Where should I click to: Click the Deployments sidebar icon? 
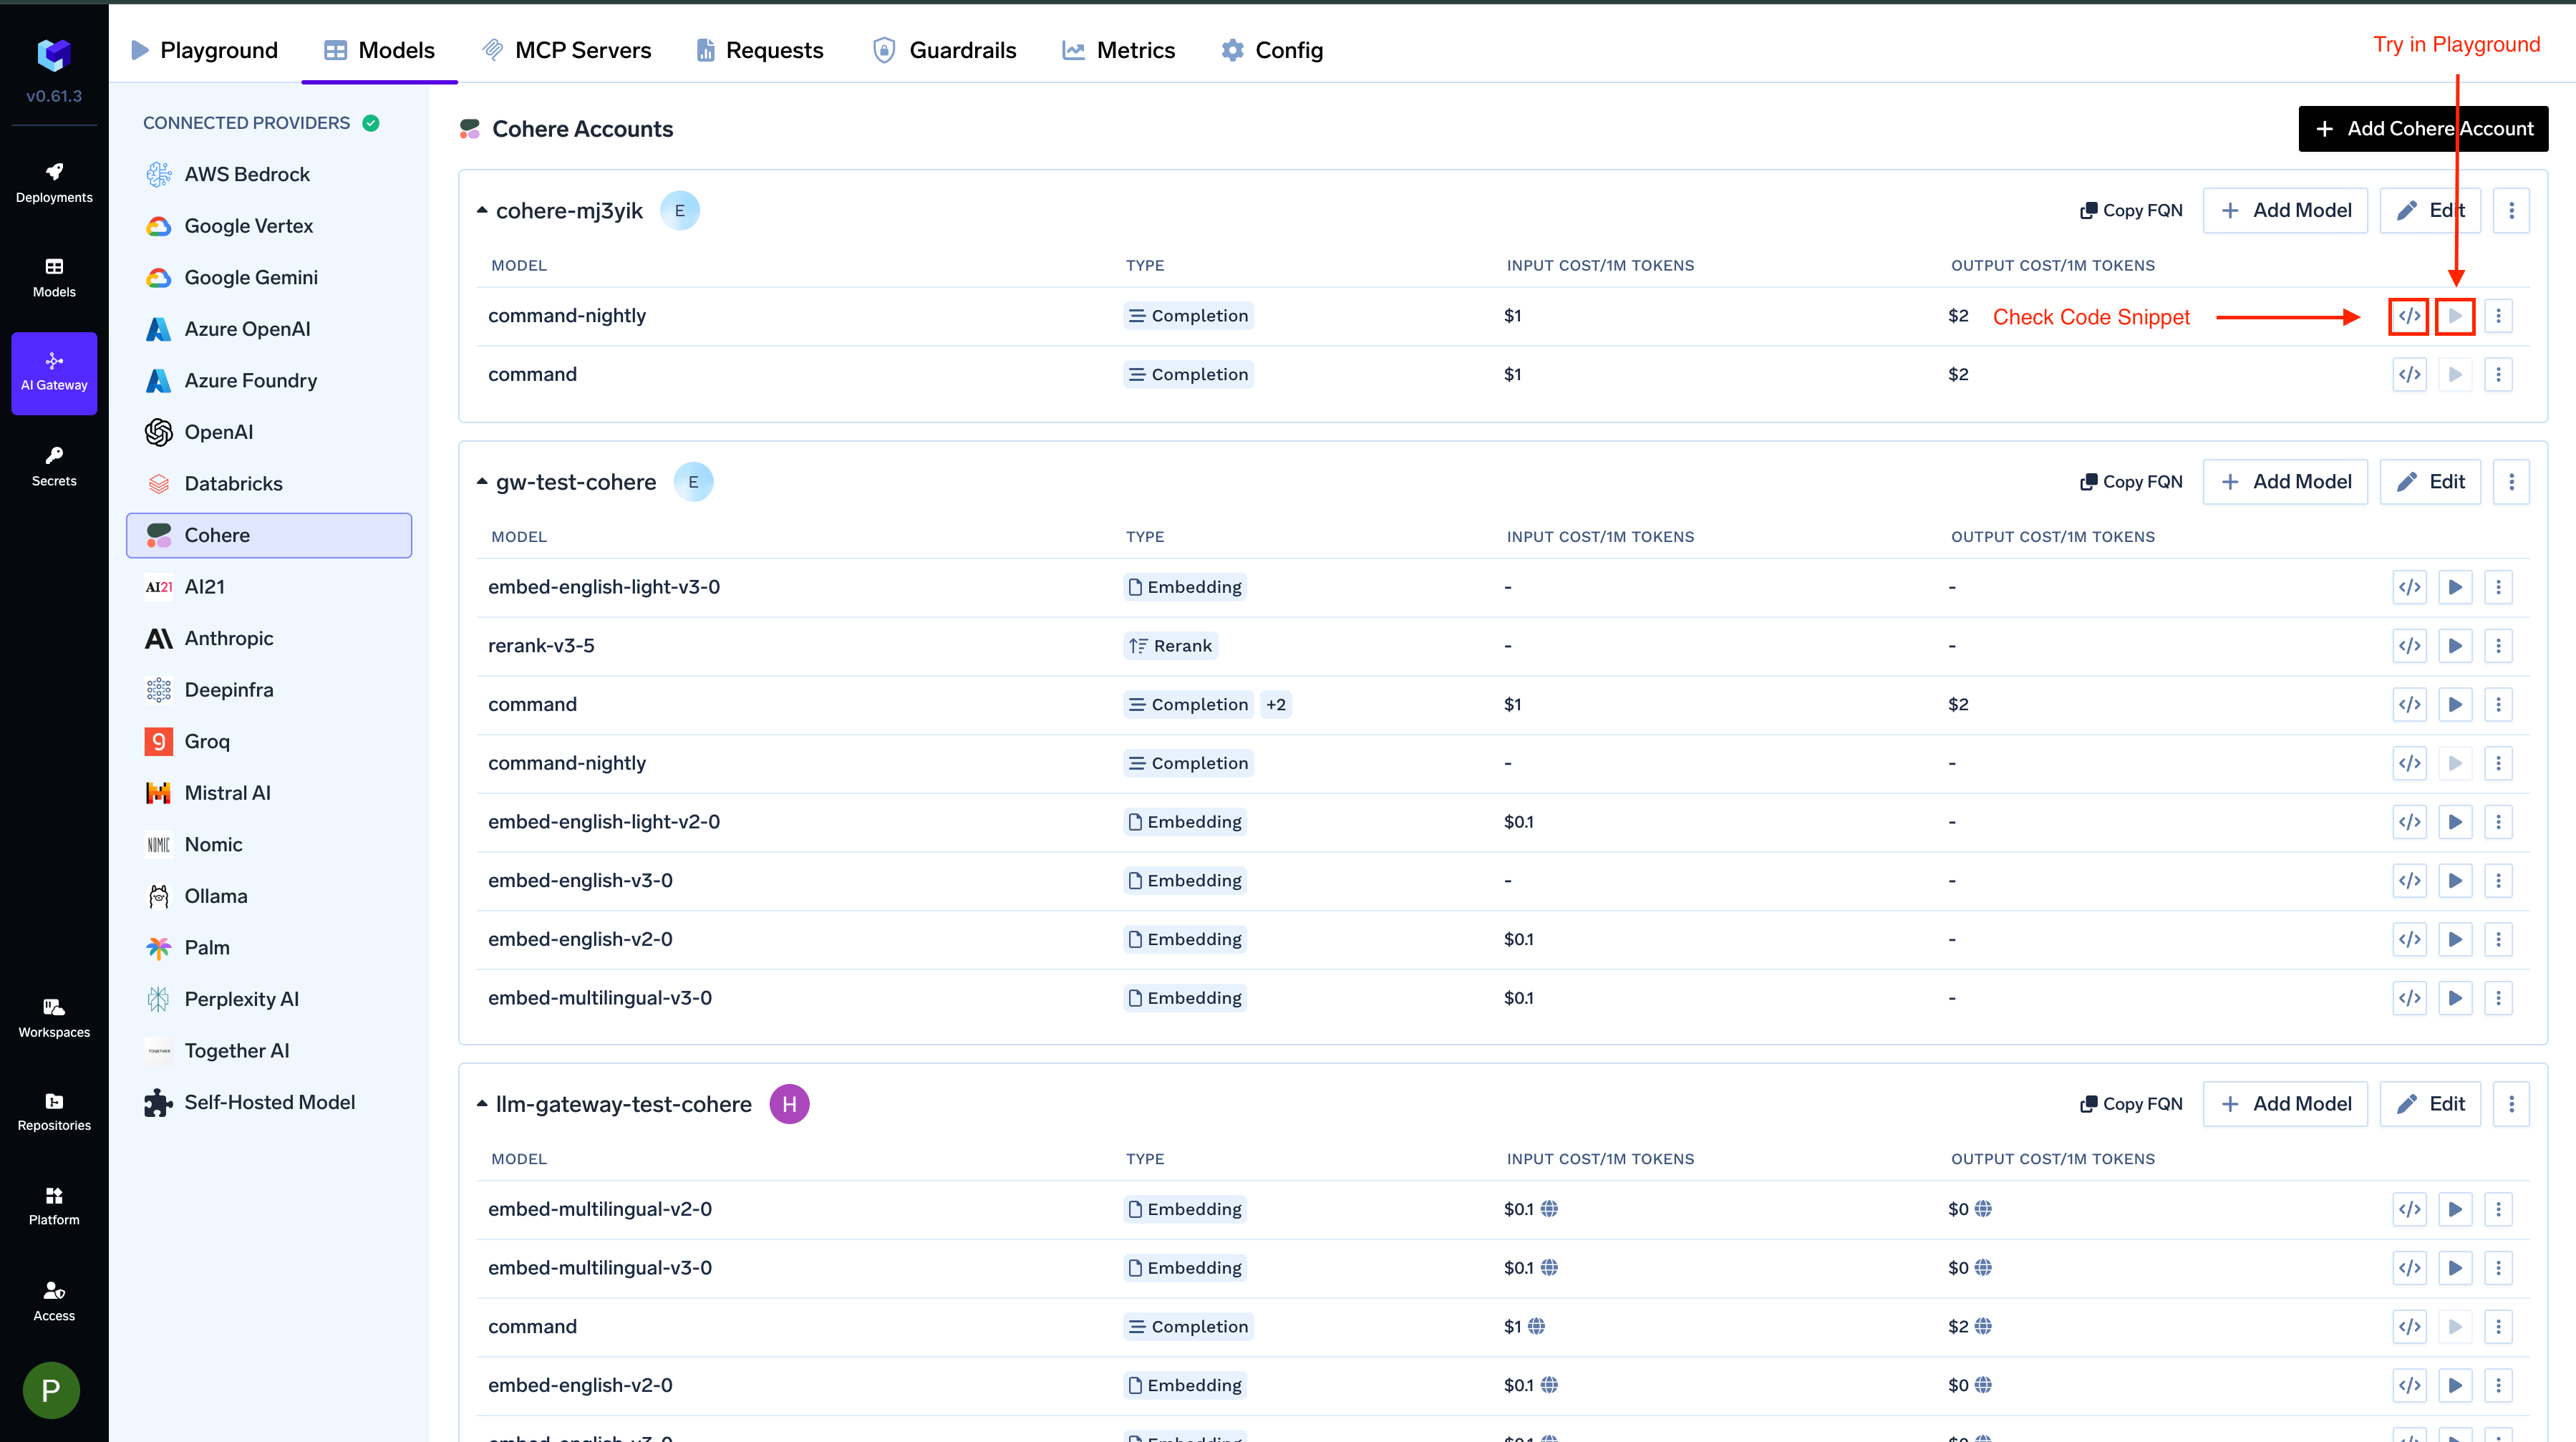pos(54,183)
